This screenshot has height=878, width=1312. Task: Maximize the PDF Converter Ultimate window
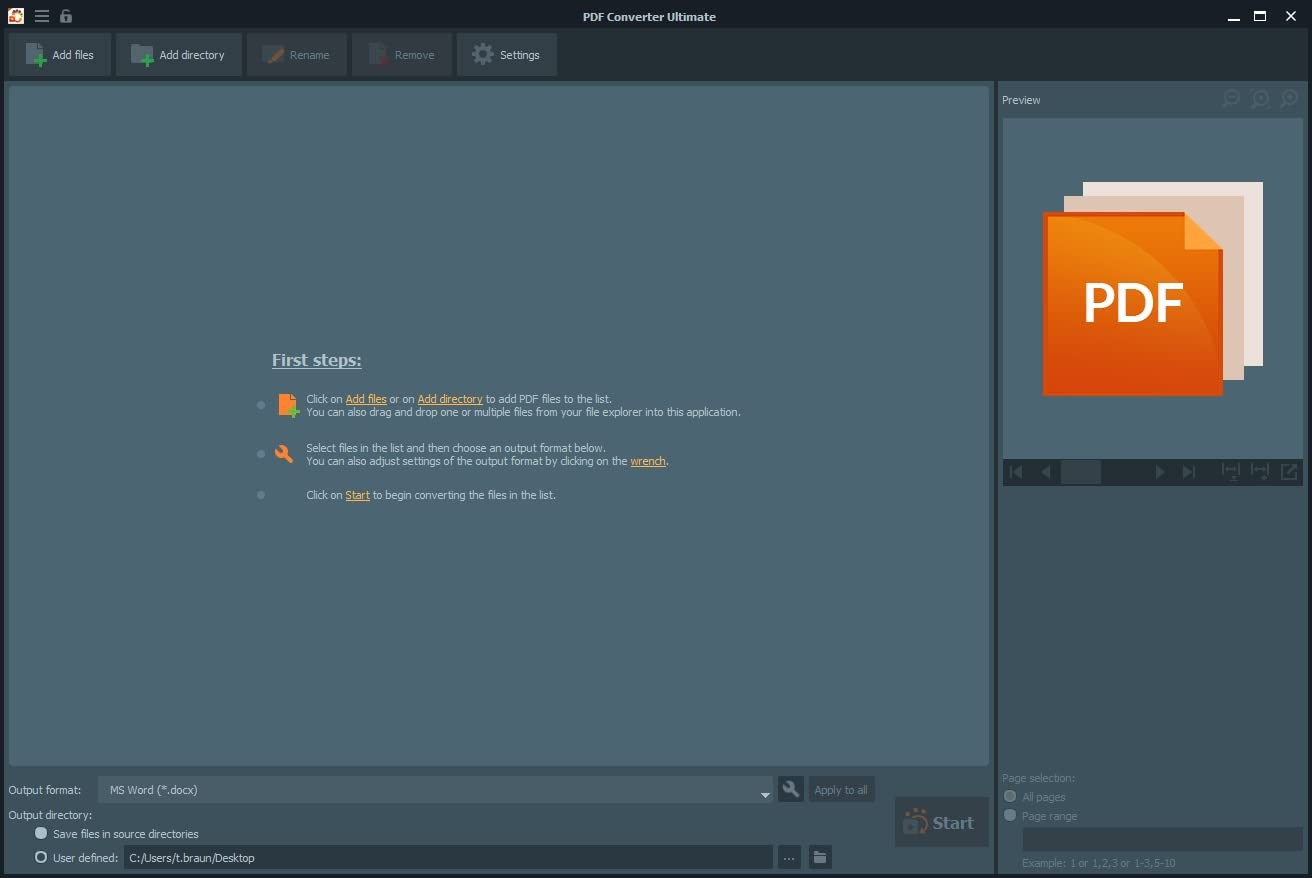coord(1260,16)
